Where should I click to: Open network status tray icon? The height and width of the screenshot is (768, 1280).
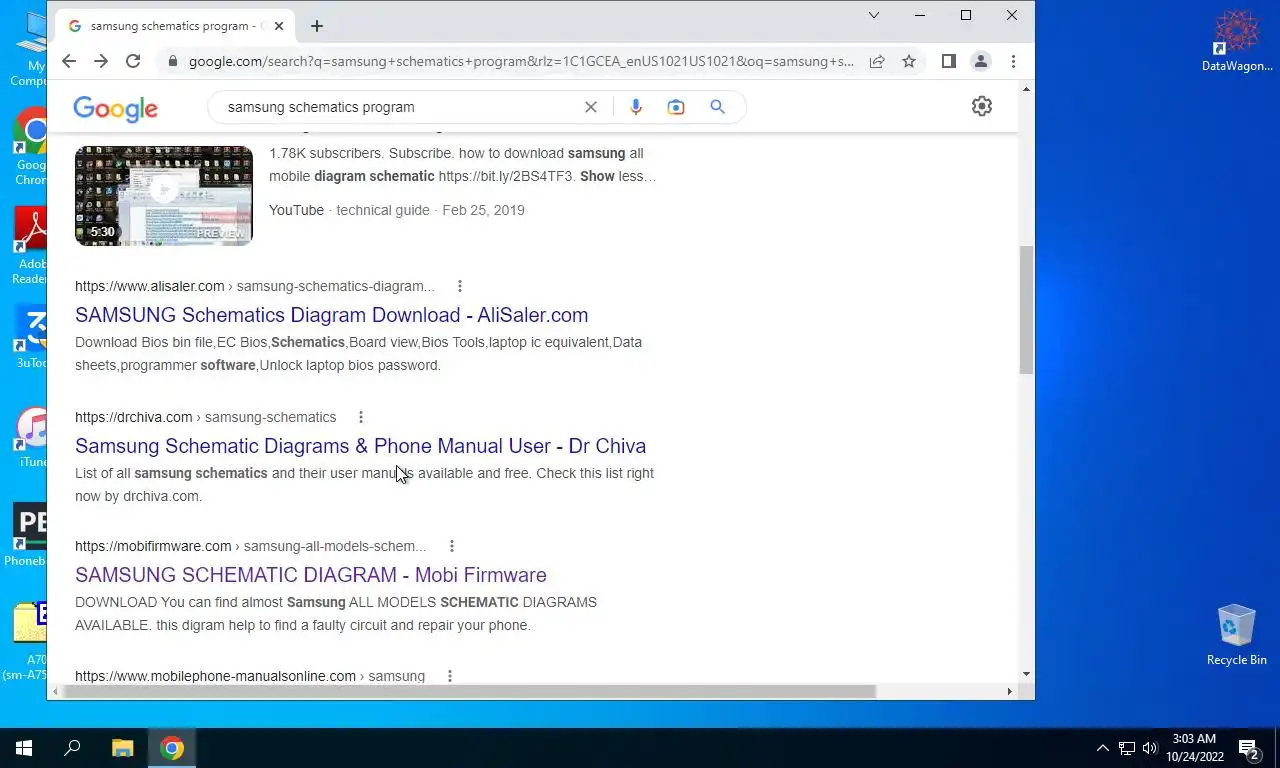1127,748
